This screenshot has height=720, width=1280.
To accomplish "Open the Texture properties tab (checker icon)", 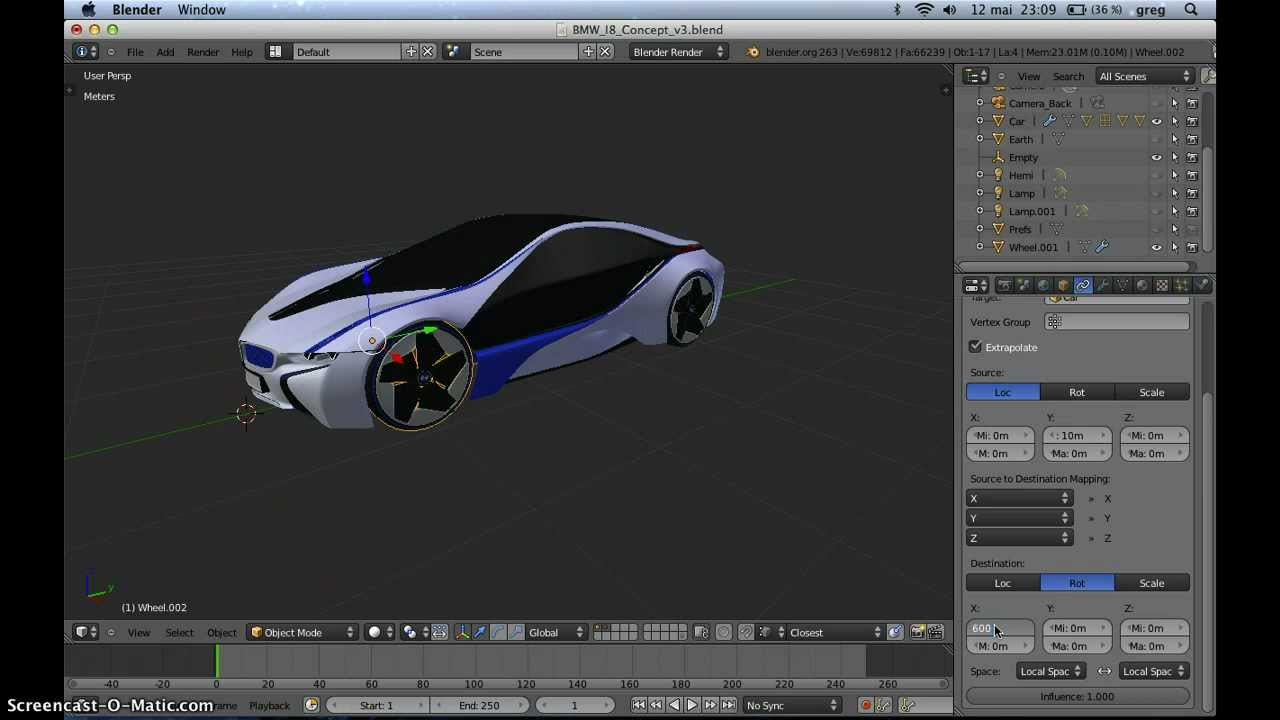I will (x=1162, y=286).
